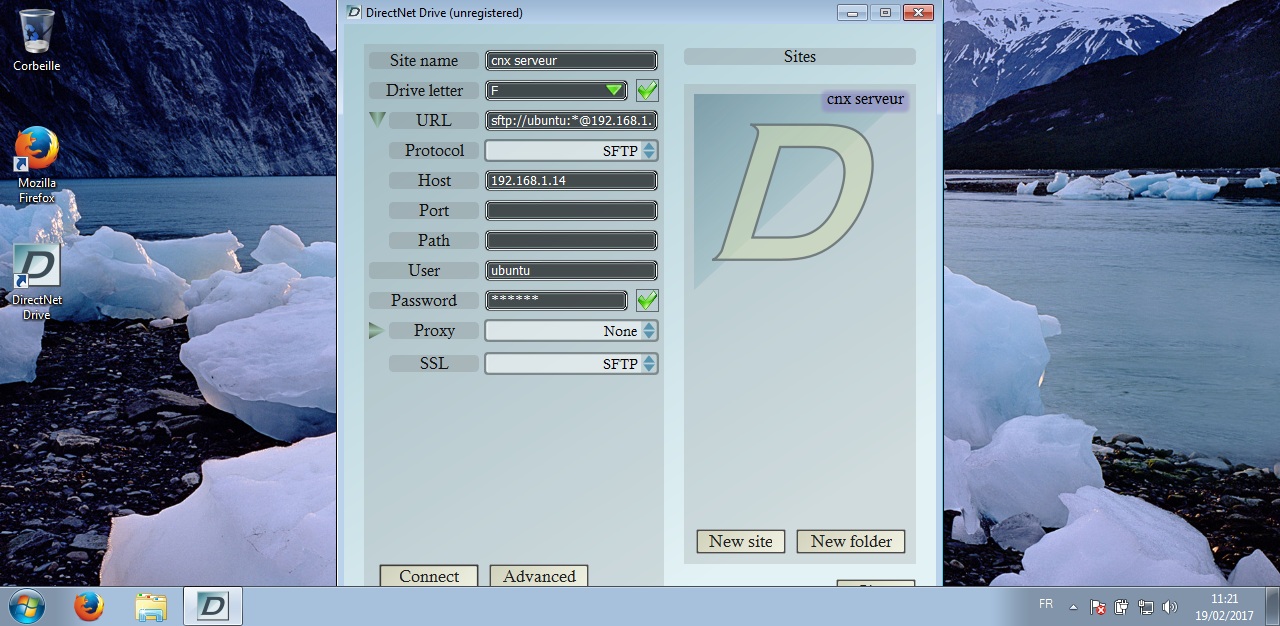This screenshot has width=1280, height=626.
Task: Collapse the URL section triangle
Action: click(x=377, y=120)
